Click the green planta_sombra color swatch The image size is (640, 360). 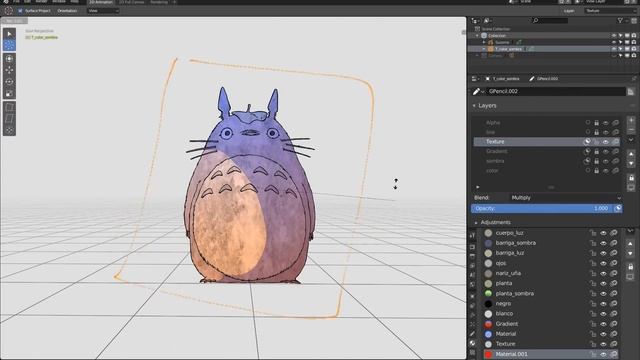click(x=488, y=293)
